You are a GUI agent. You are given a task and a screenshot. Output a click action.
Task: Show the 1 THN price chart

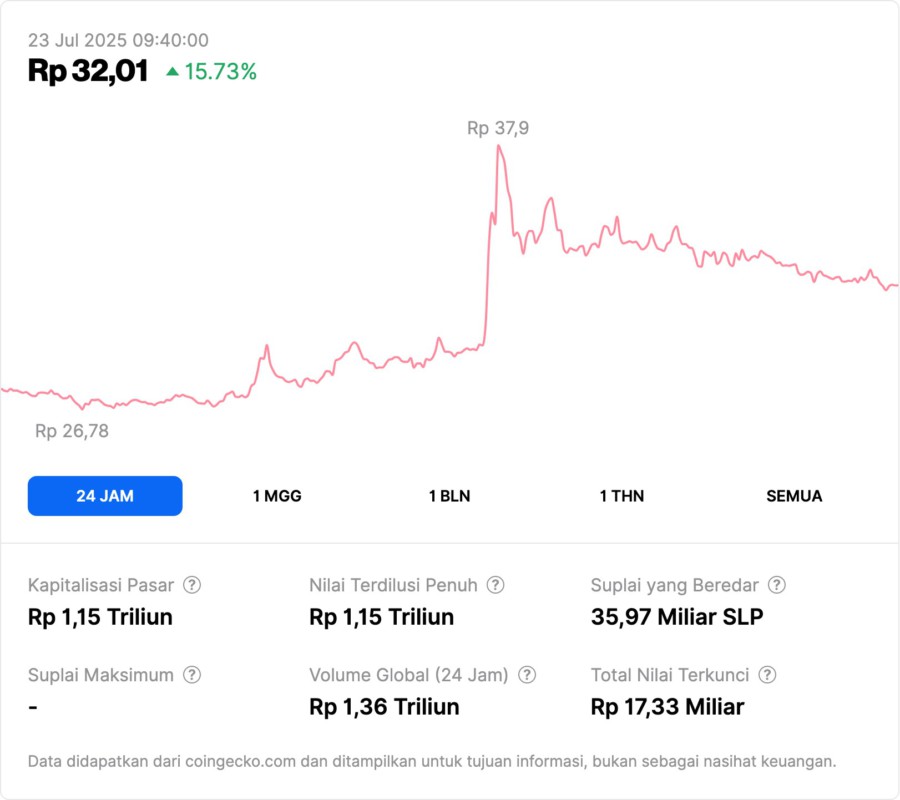pyautogui.click(x=622, y=496)
